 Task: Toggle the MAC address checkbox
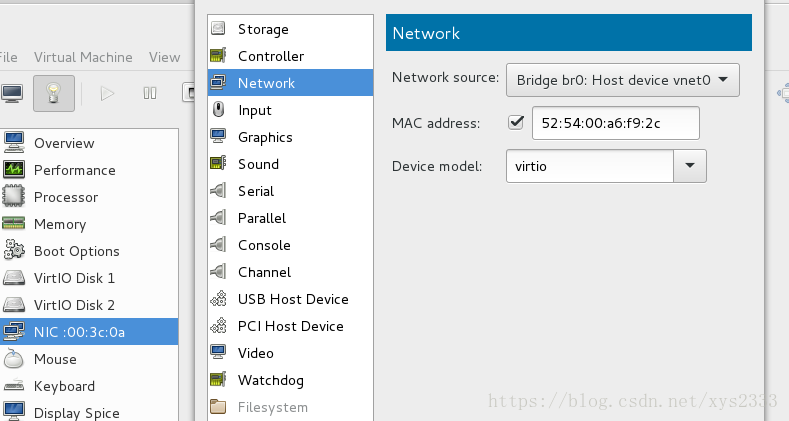click(x=516, y=122)
